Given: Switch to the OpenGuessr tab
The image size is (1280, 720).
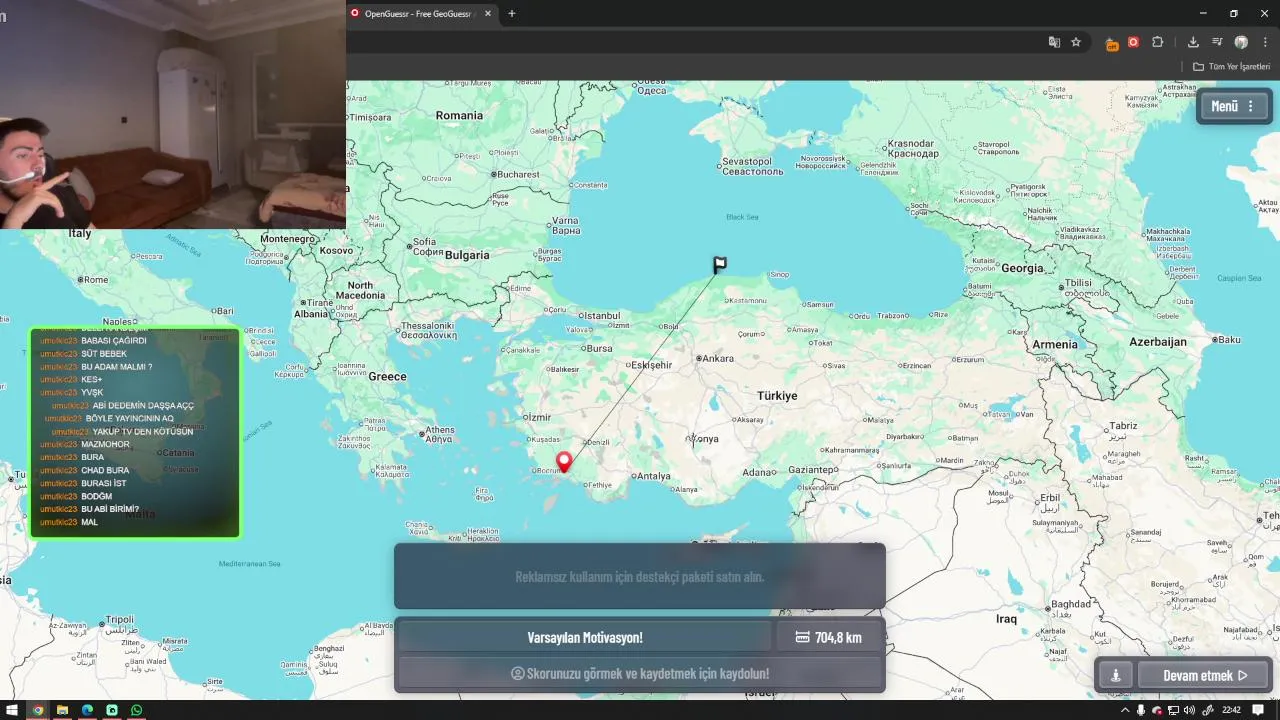Looking at the screenshot, I should pyautogui.click(x=420, y=14).
